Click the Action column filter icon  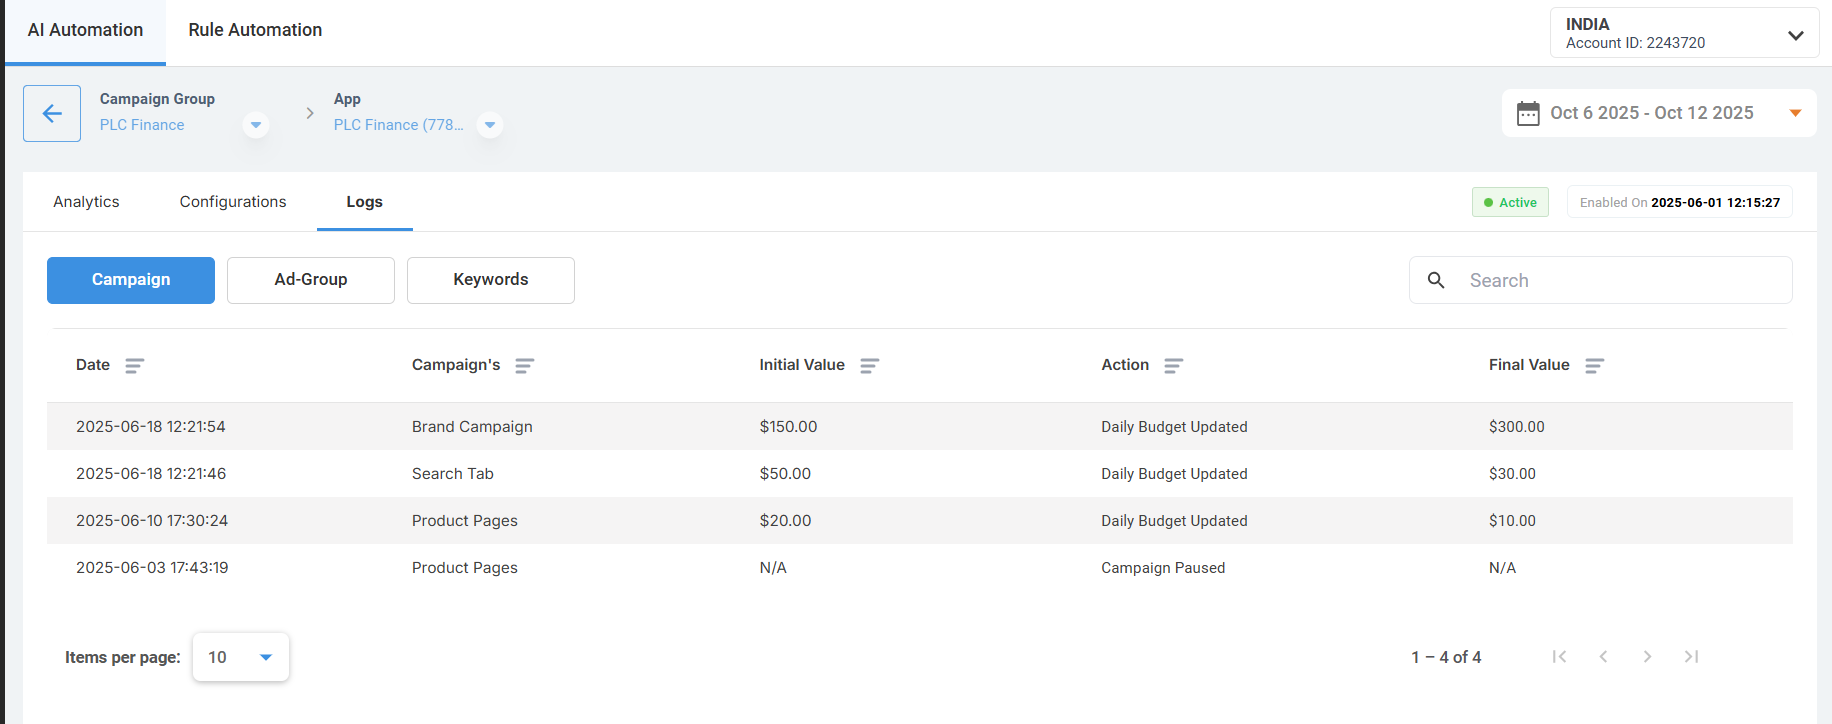coord(1173,366)
